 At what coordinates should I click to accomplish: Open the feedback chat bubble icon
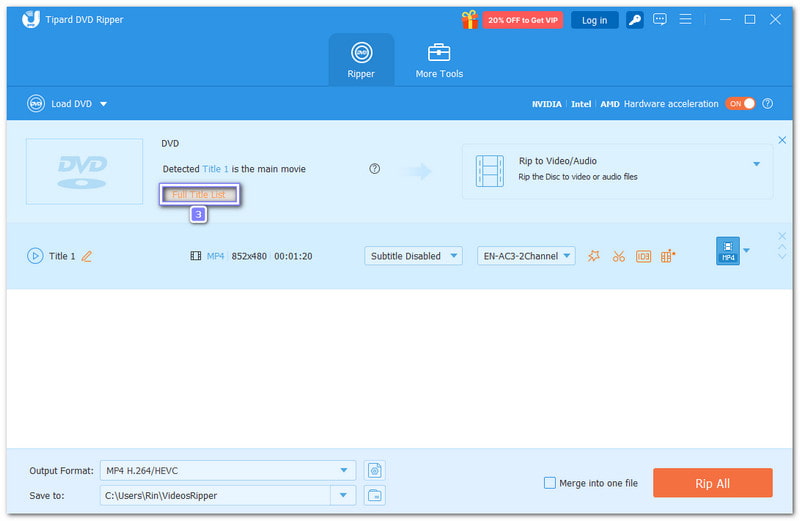(x=660, y=20)
